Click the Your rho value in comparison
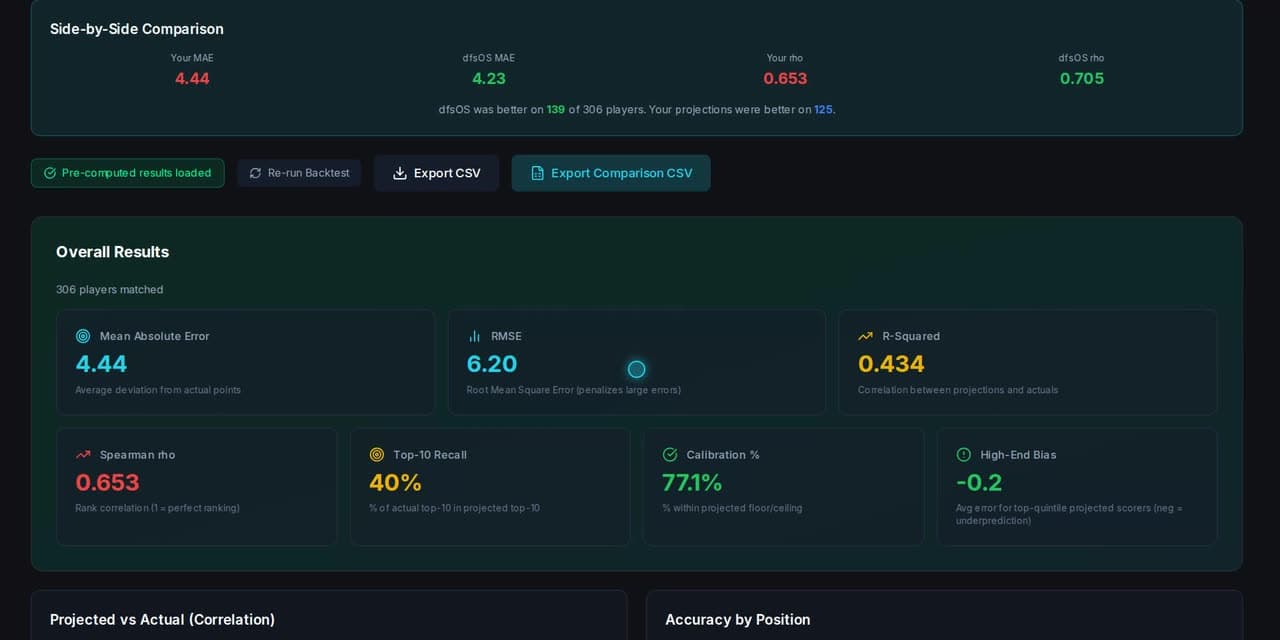Viewport: 1280px width, 640px height. click(x=785, y=78)
